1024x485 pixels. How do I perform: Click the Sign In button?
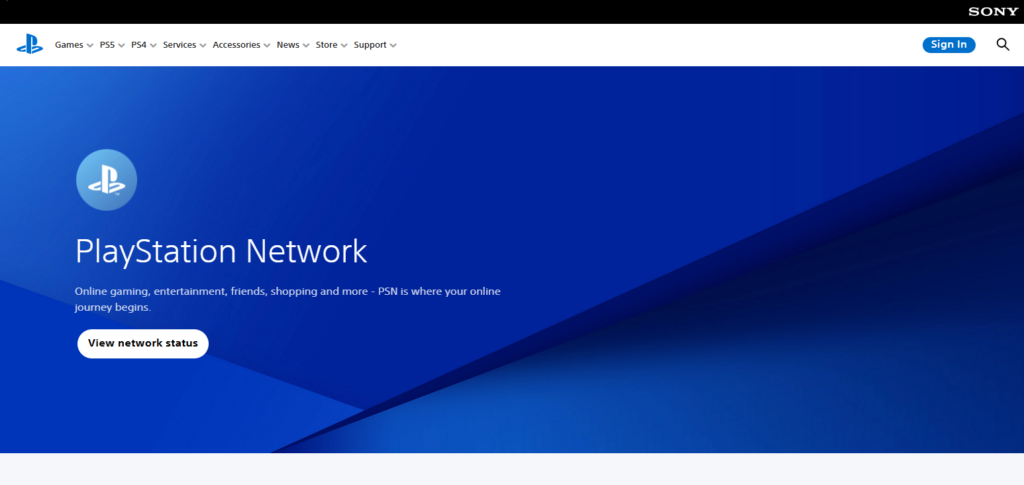(949, 44)
